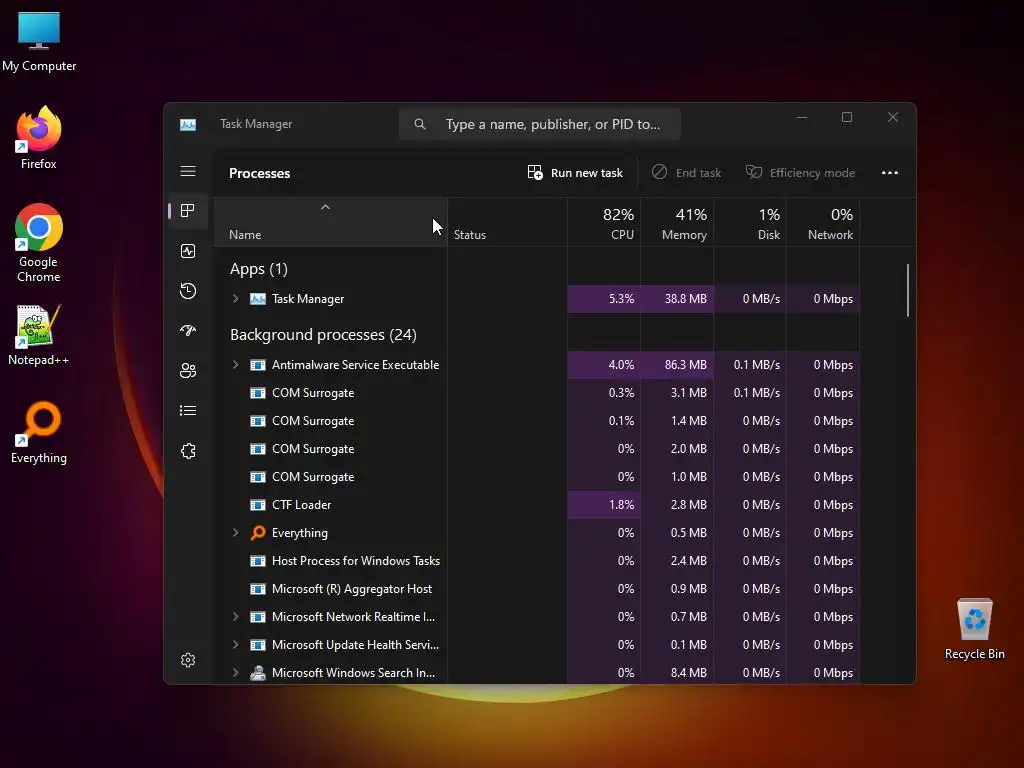Open the three-dot more options menu
This screenshot has height=768, width=1024.
[x=889, y=173]
